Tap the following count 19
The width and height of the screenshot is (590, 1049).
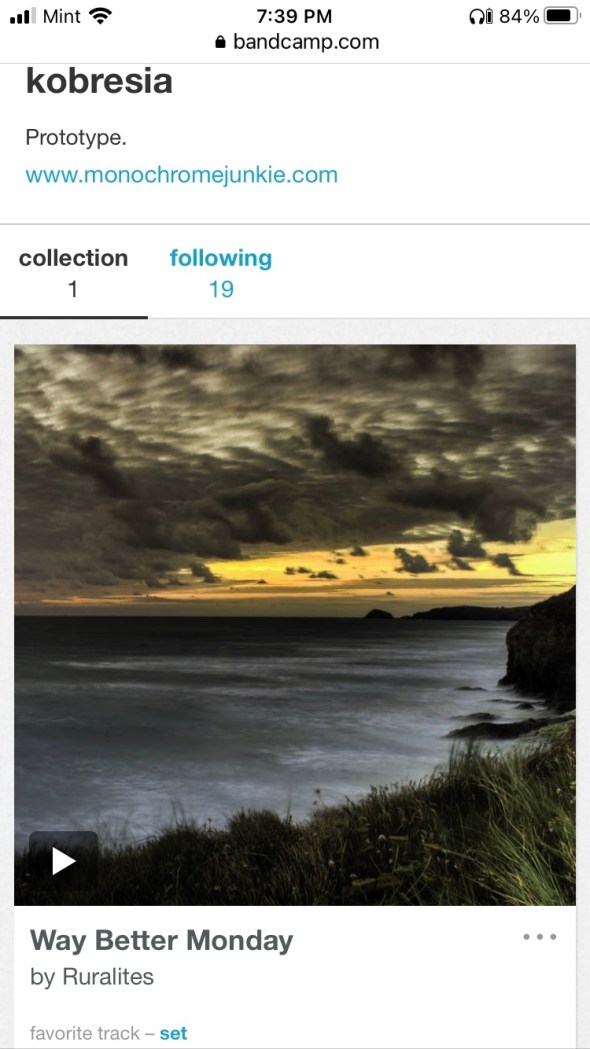(x=221, y=289)
